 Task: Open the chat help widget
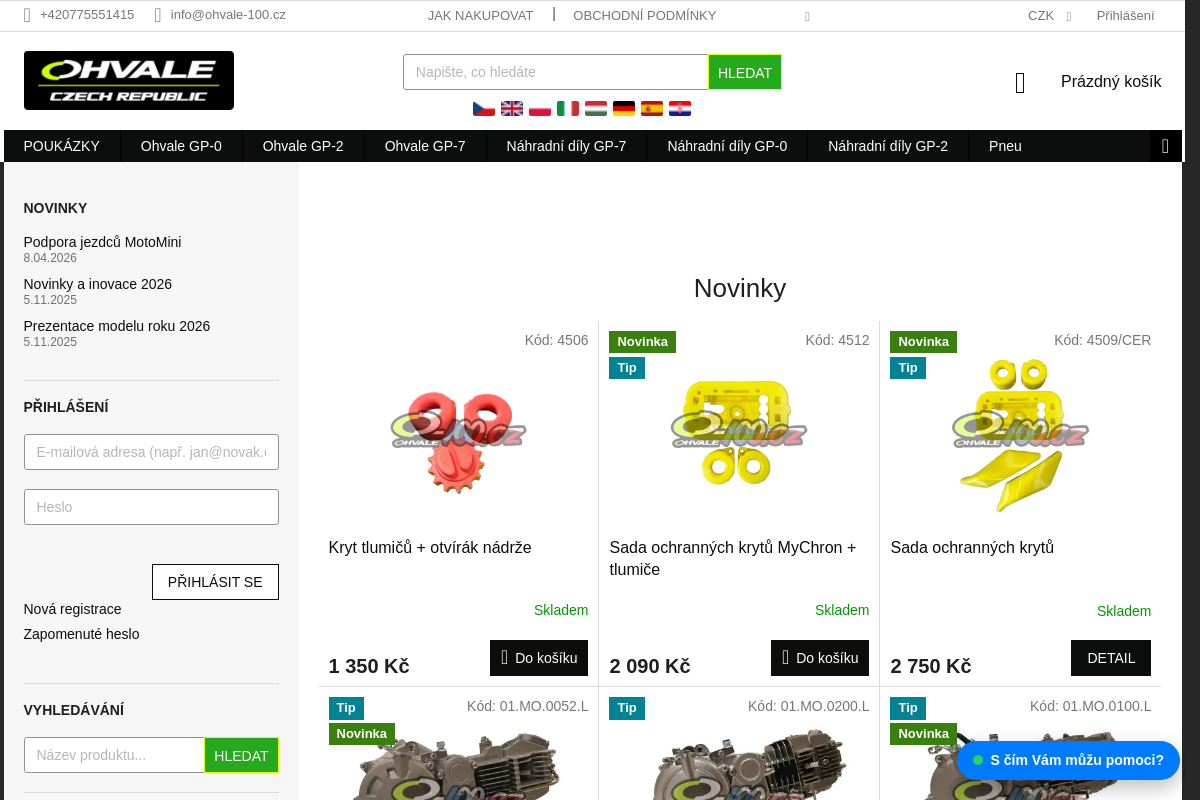(x=1068, y=760)
